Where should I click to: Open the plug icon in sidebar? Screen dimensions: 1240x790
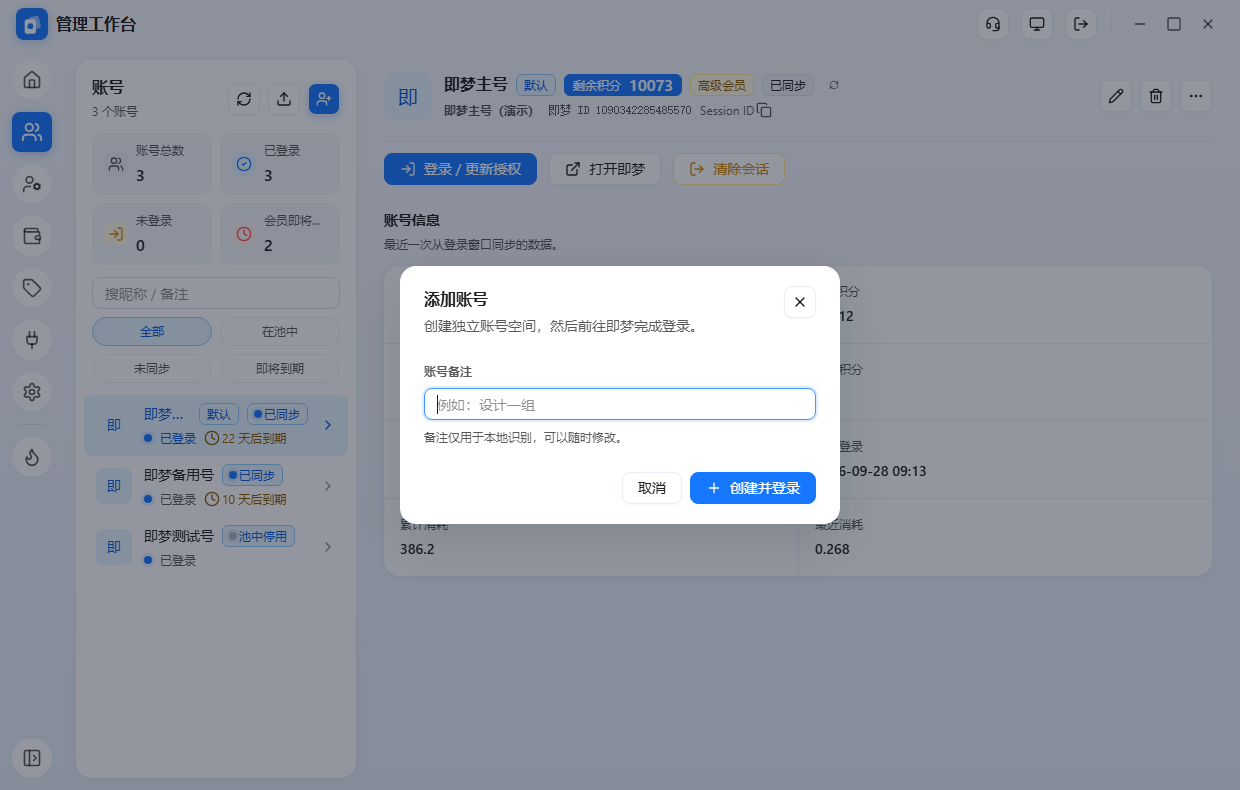pos(32,340)
